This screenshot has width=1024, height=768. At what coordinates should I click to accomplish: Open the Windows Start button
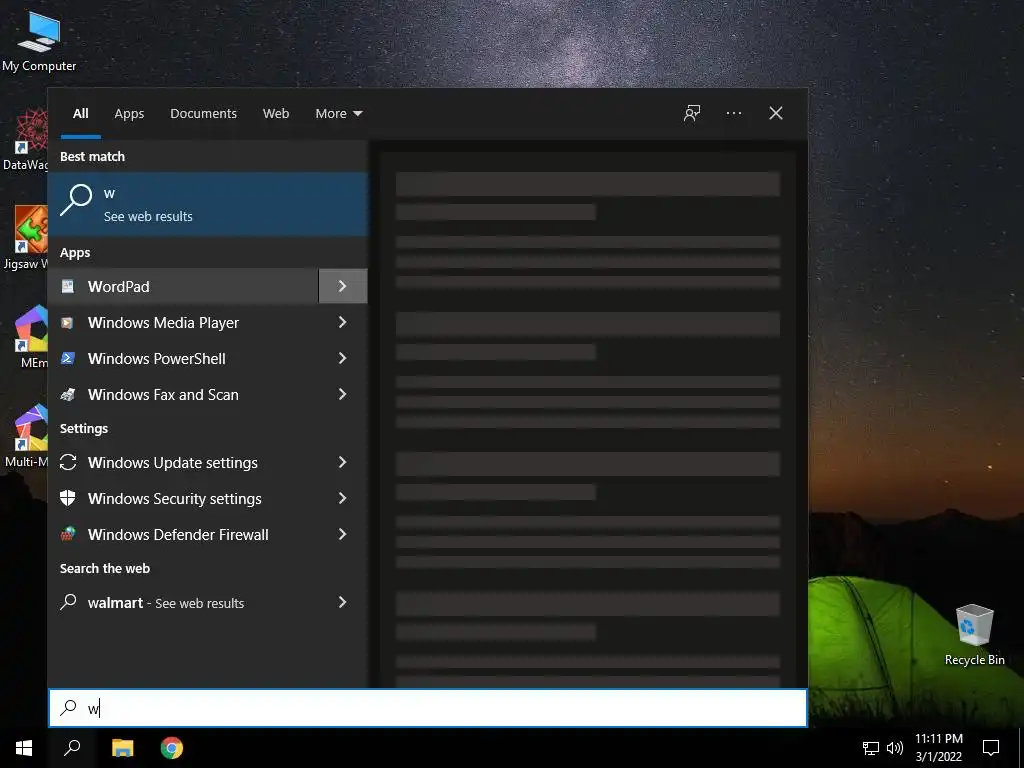coord(24,748)
